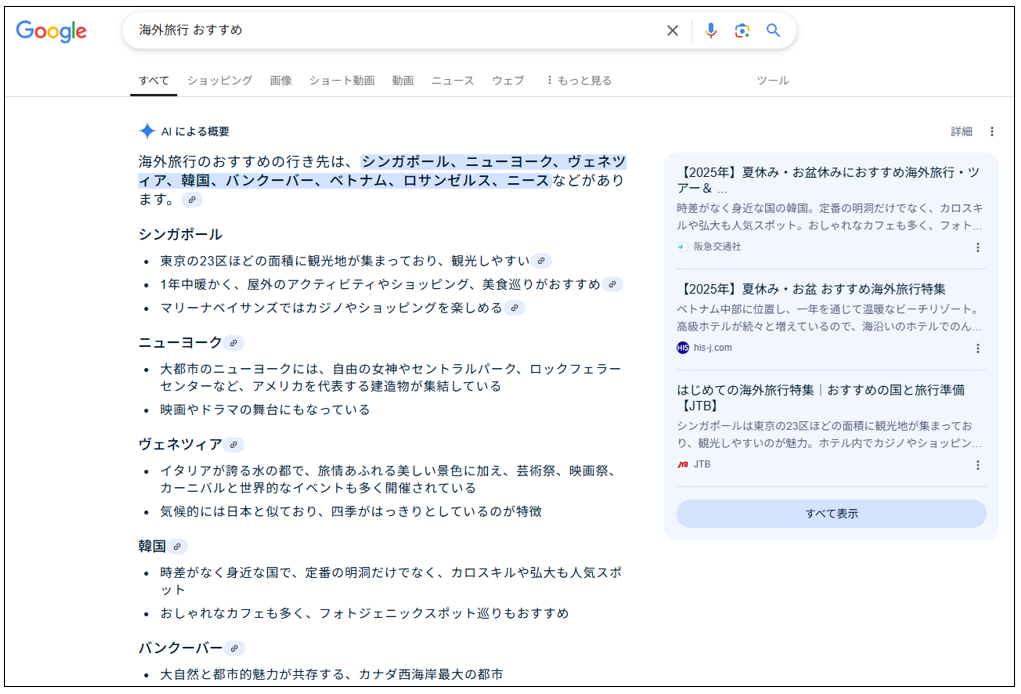Start voice search with microphone icon
The height and width of the screenshot is (694, 1021).
710,31
